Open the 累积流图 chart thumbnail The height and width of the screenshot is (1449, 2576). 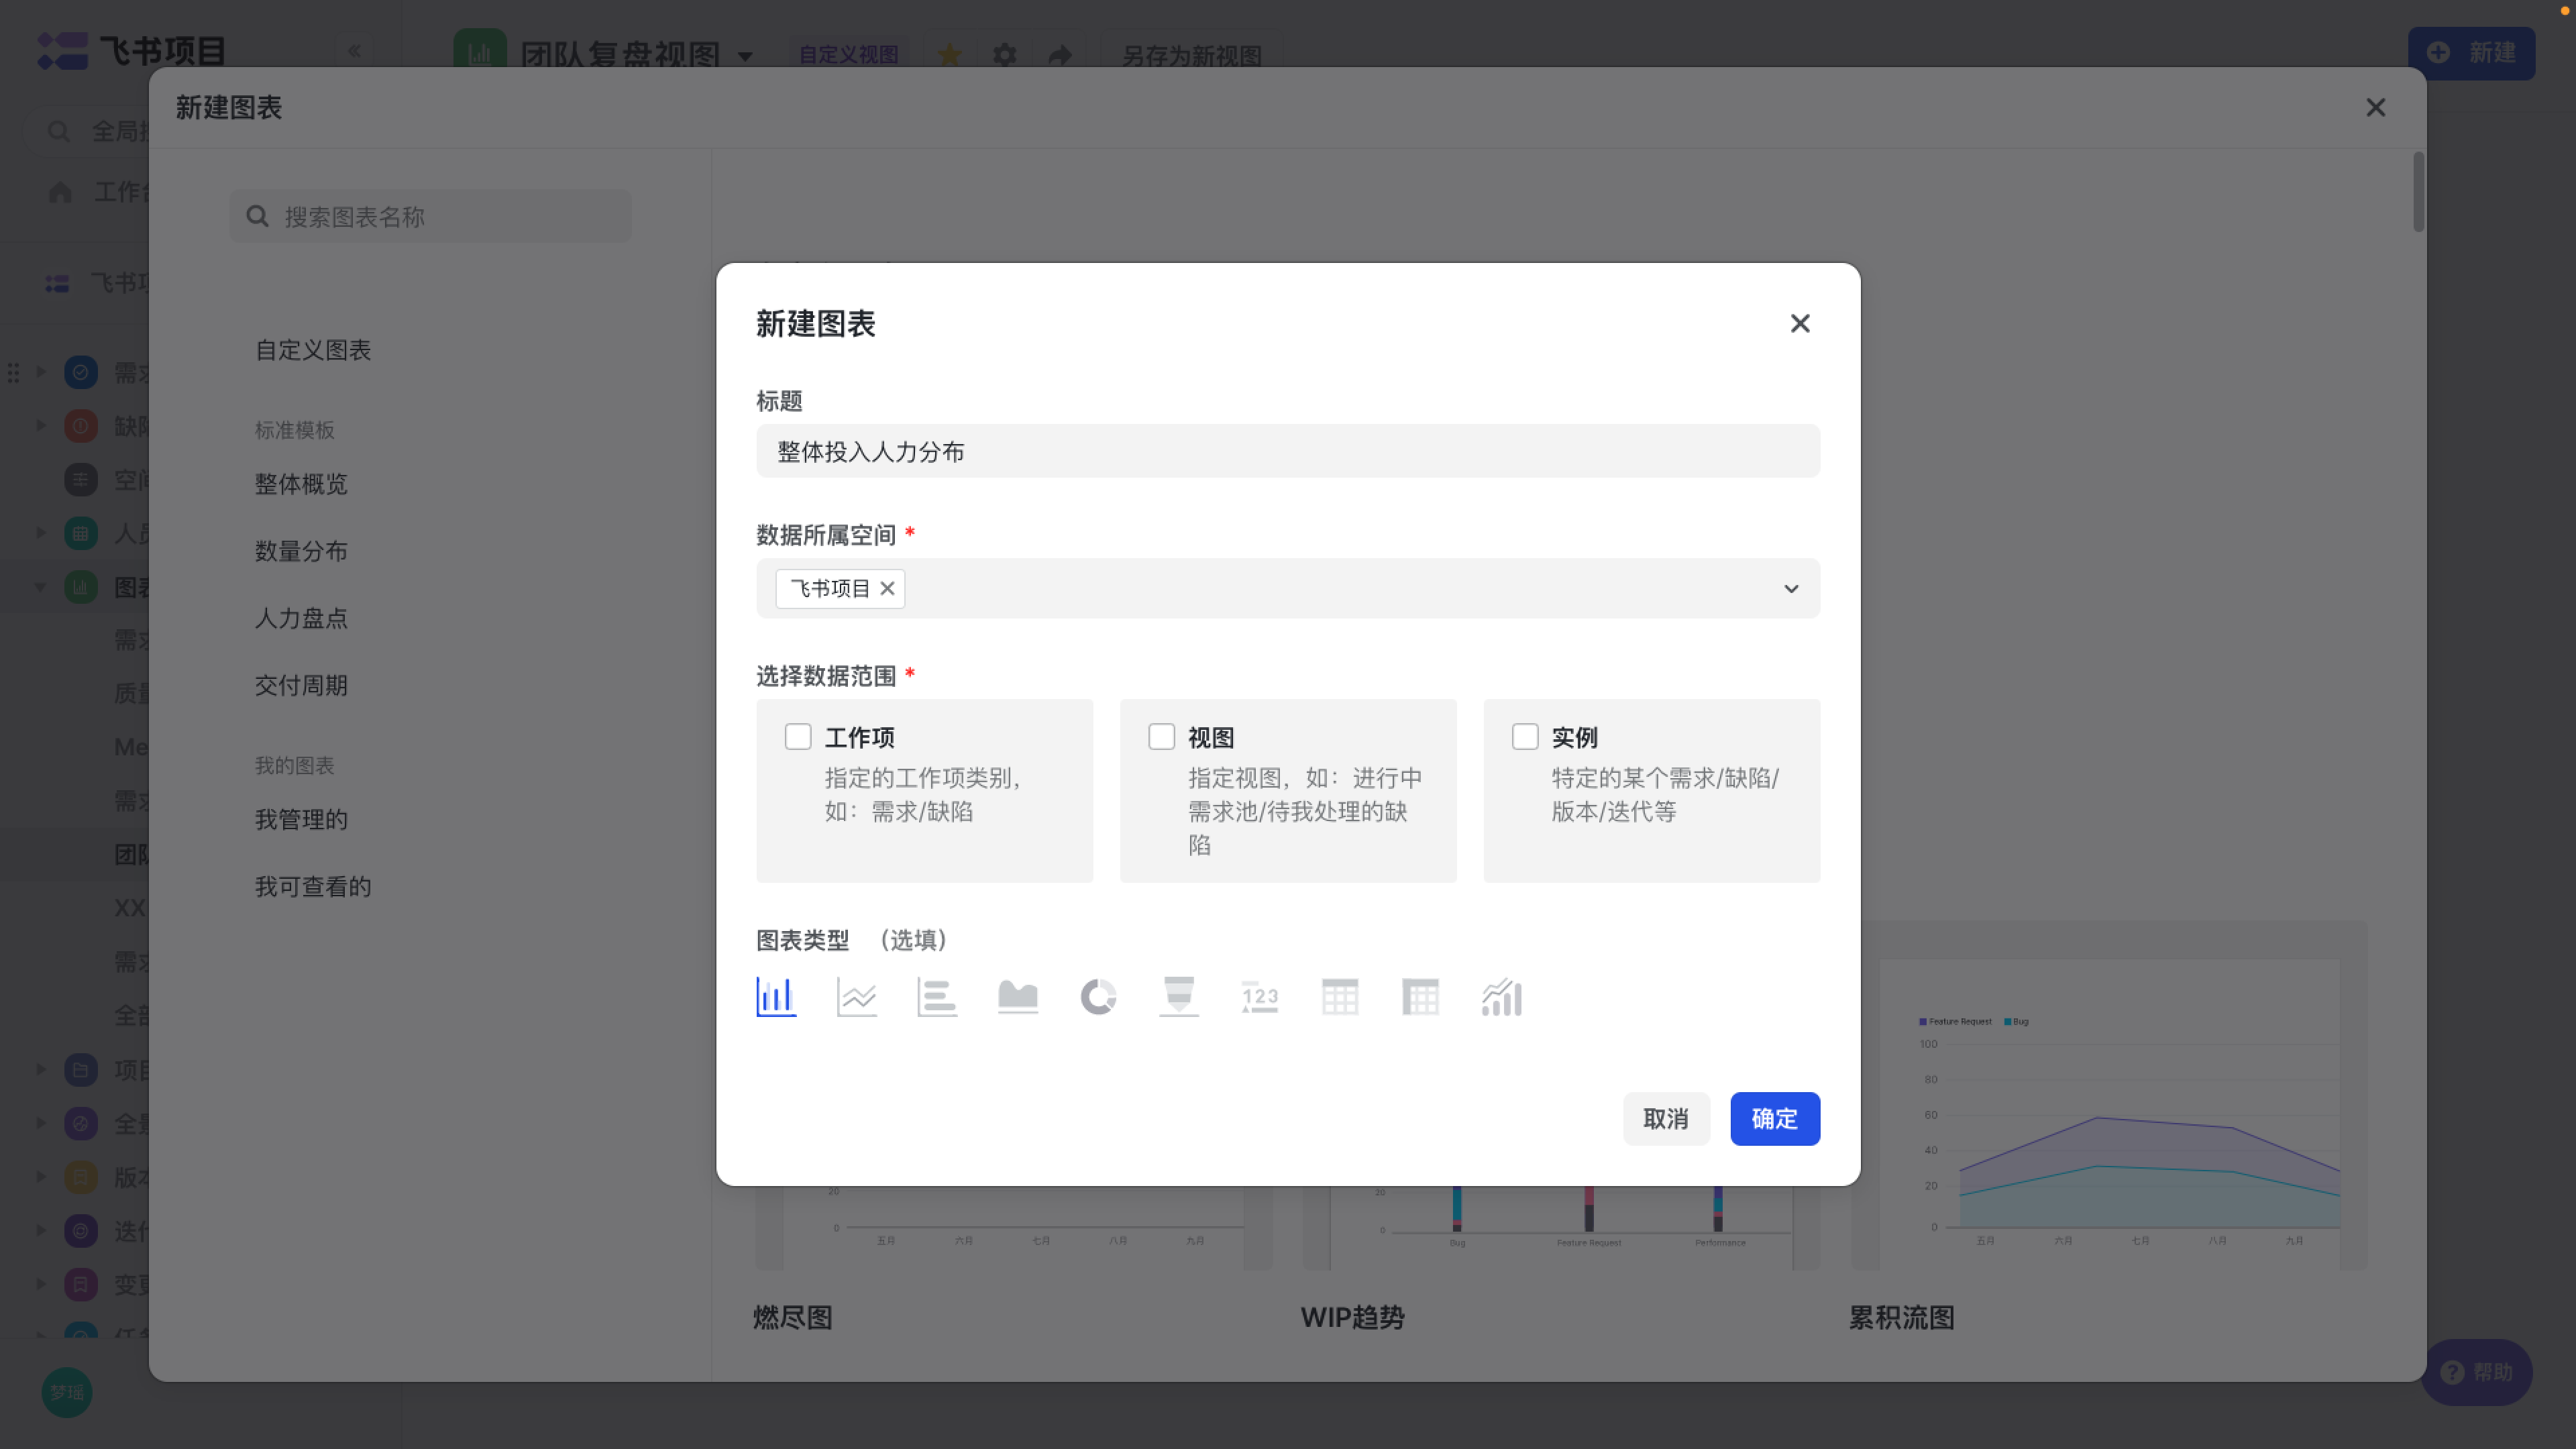click(x=2109, y=1096)
